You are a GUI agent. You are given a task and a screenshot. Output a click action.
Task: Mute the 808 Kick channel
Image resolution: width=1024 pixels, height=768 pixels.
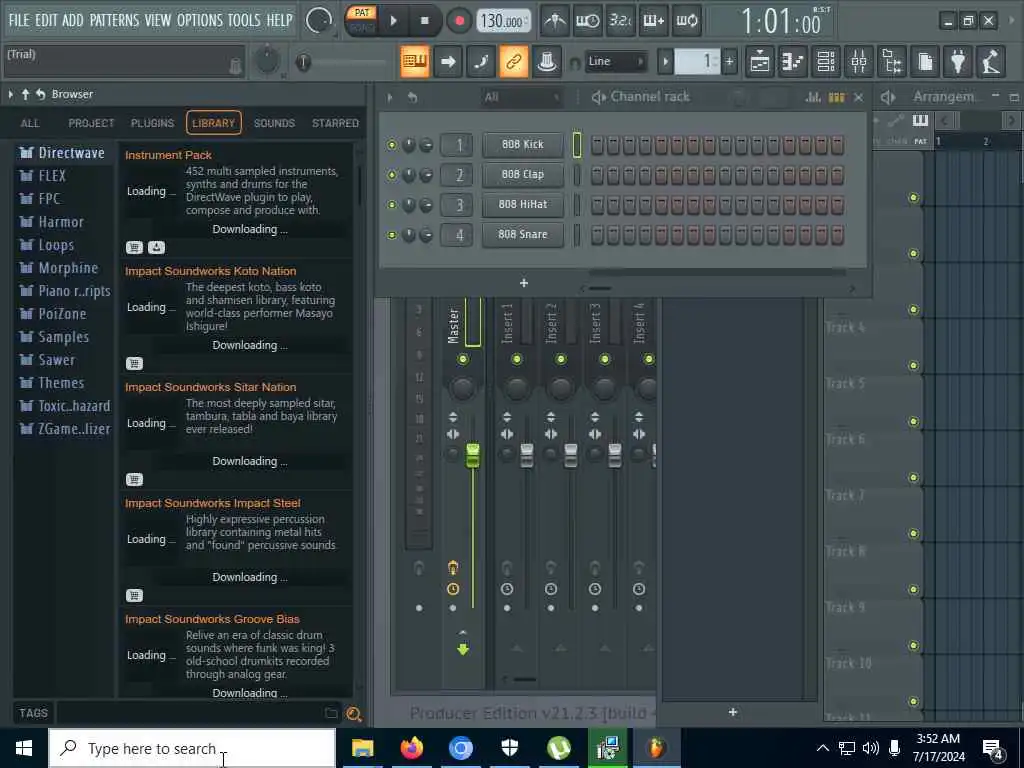coord(392,145)
